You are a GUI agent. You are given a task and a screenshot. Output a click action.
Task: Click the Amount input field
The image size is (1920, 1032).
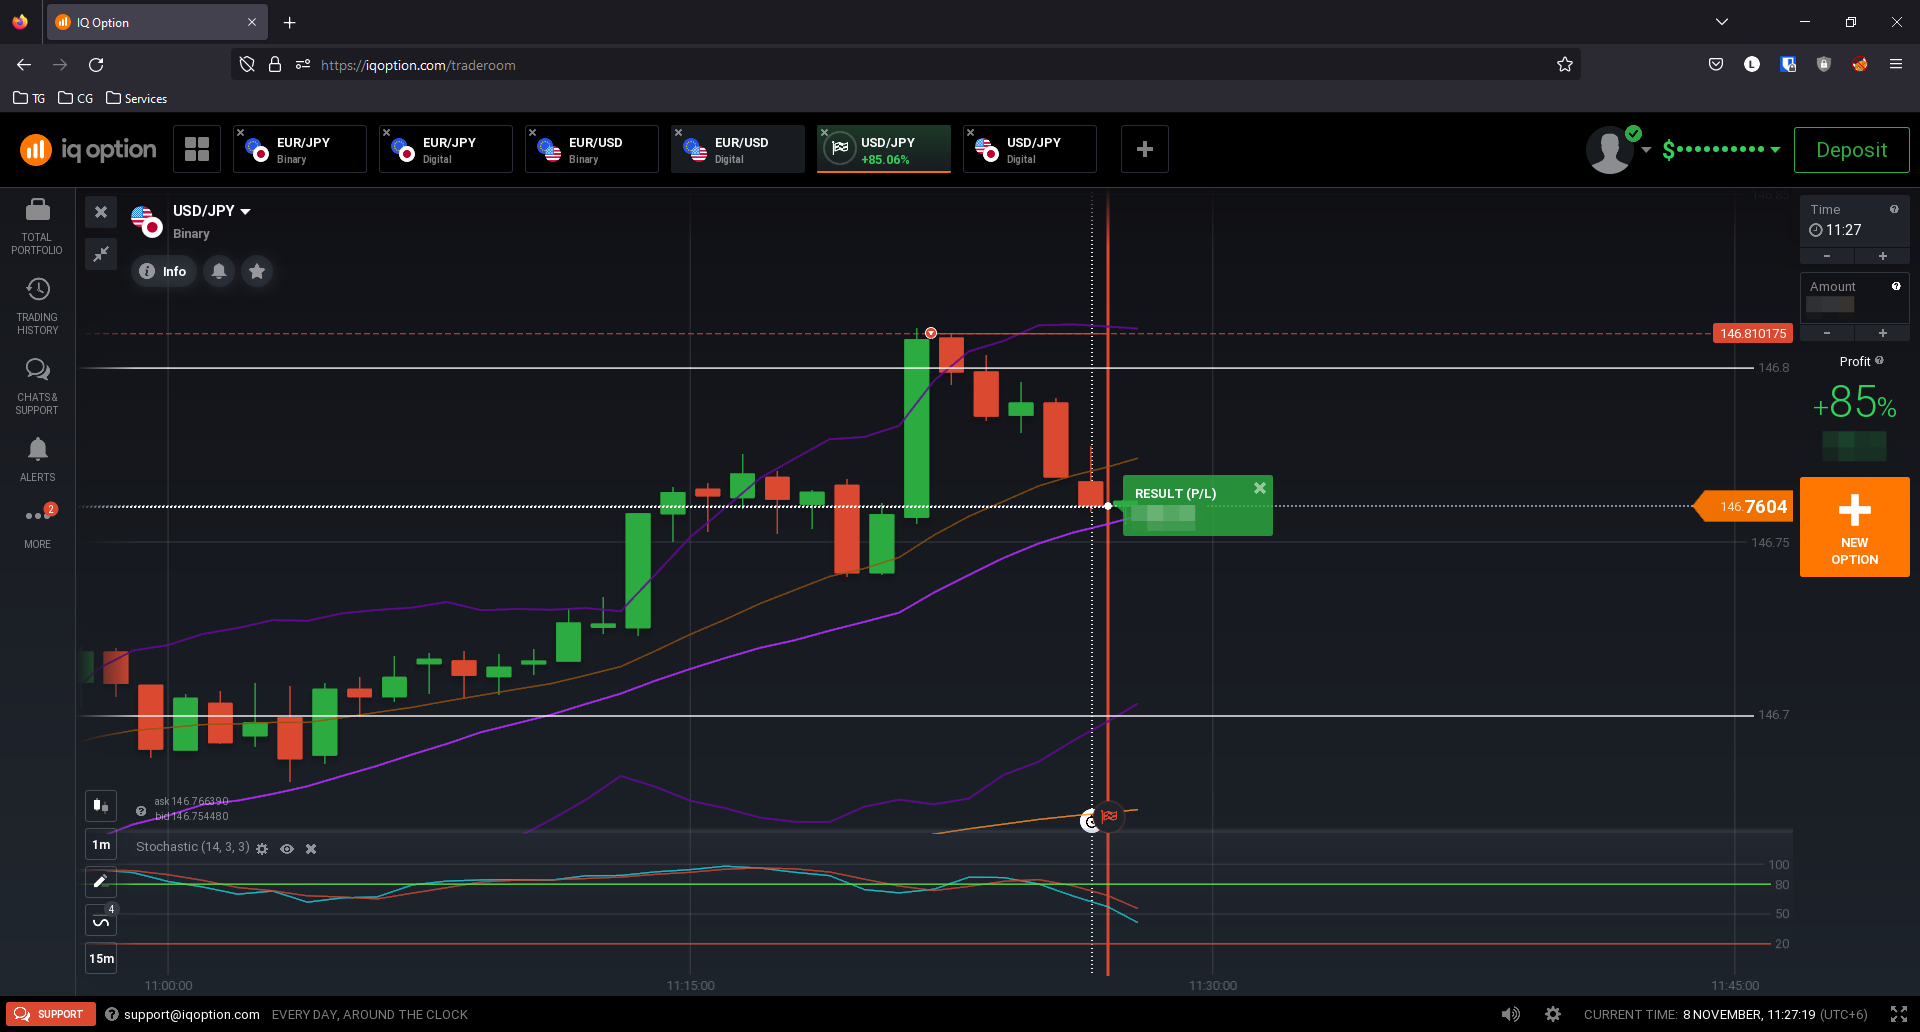coord(1854,297)
